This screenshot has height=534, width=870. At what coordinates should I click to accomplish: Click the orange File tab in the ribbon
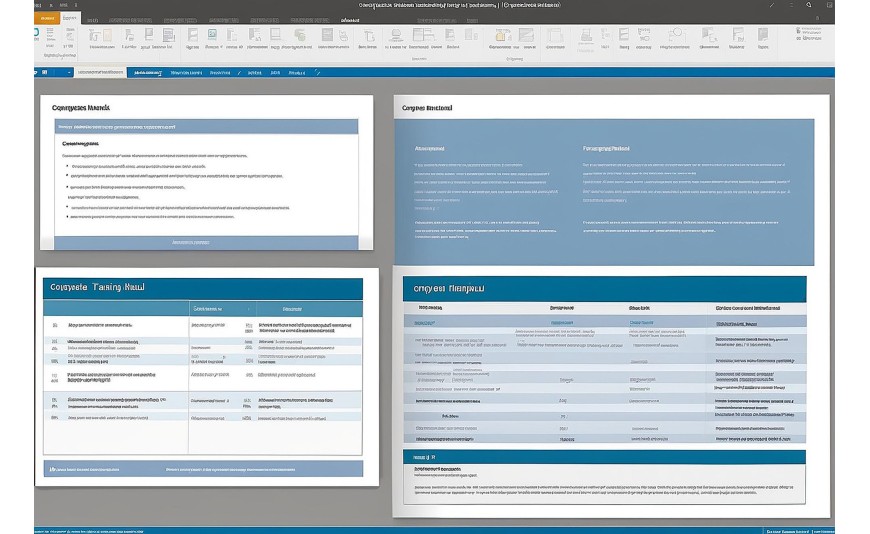tap(47, 18)
